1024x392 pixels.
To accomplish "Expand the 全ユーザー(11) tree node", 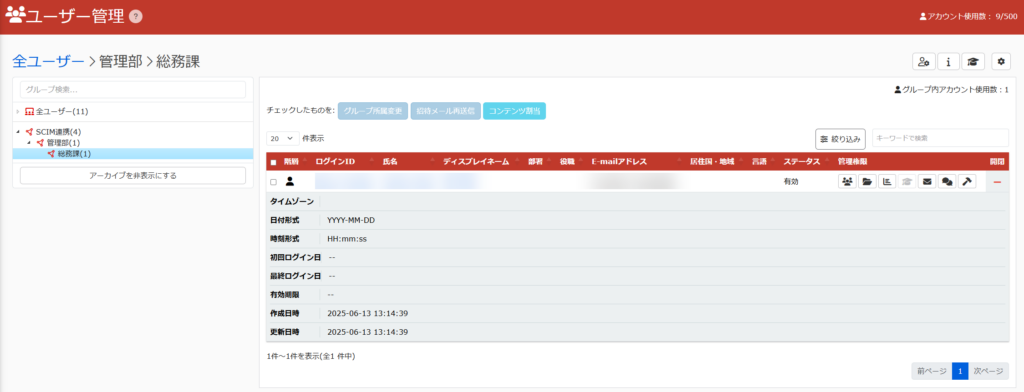I will click(x=18, y=112).
